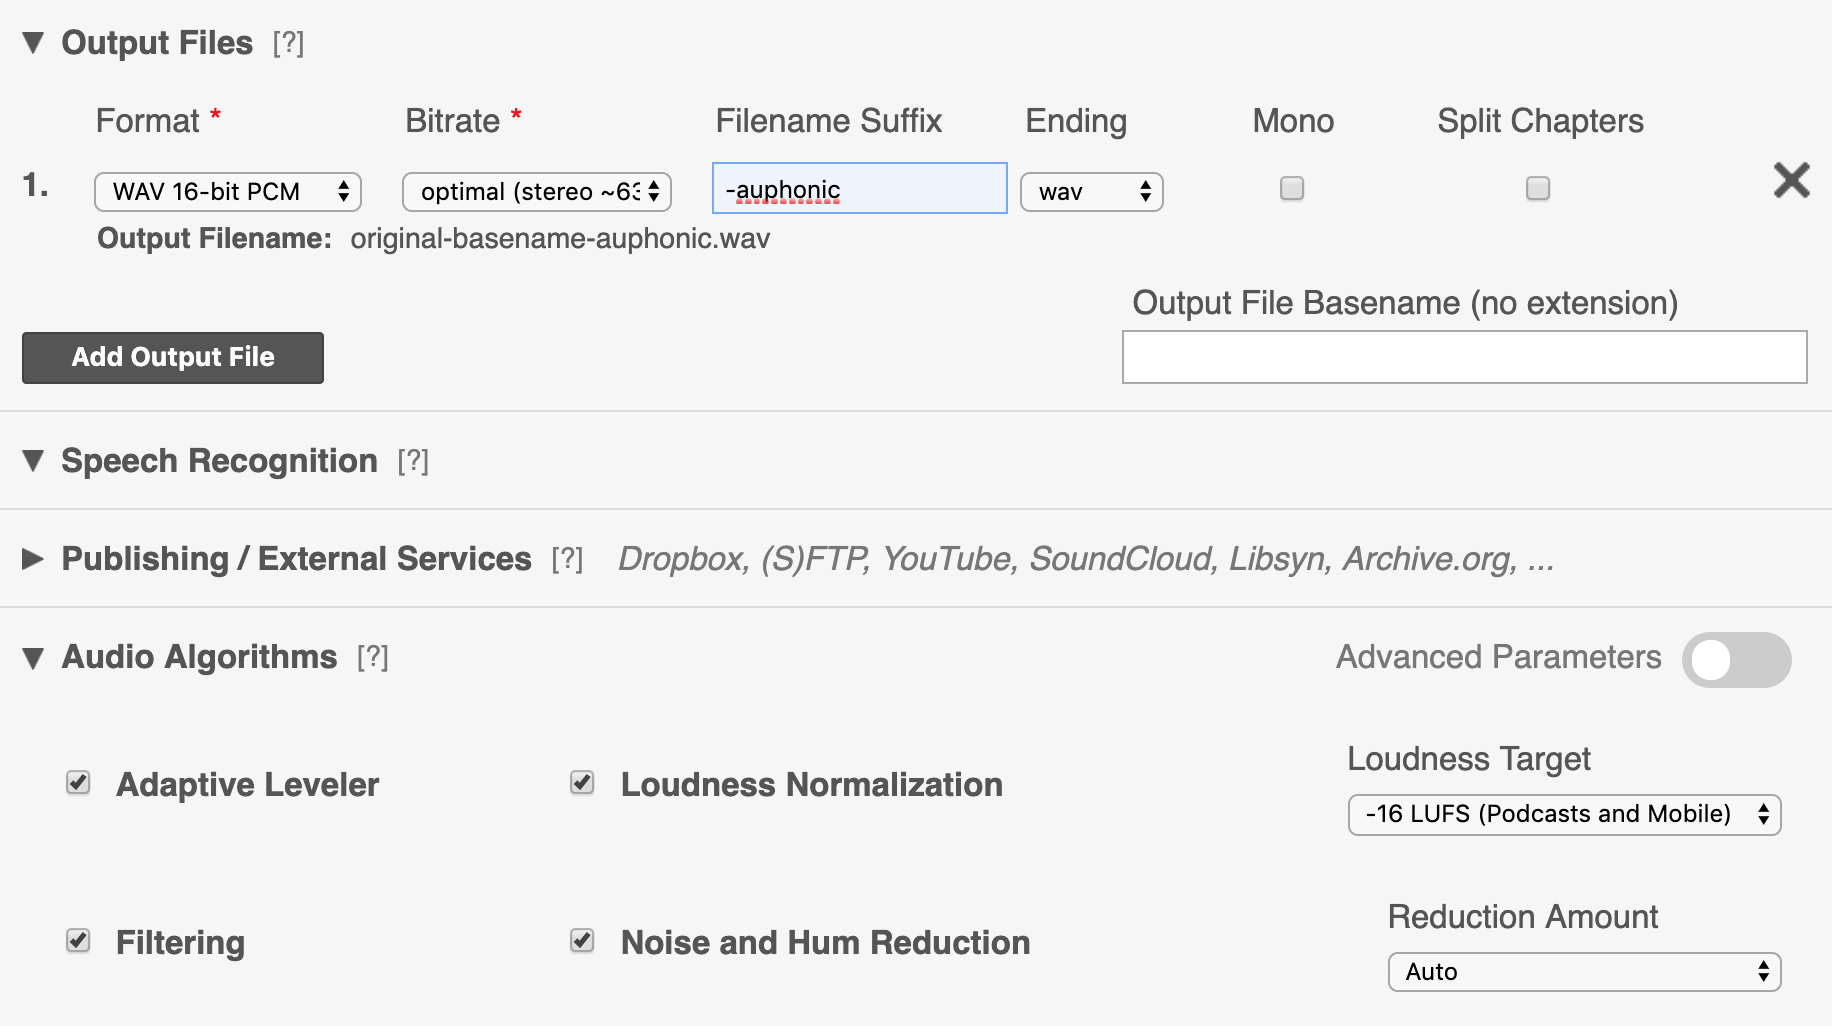
Task: Click the Output File Basename input field
Action: point(1464,357)
